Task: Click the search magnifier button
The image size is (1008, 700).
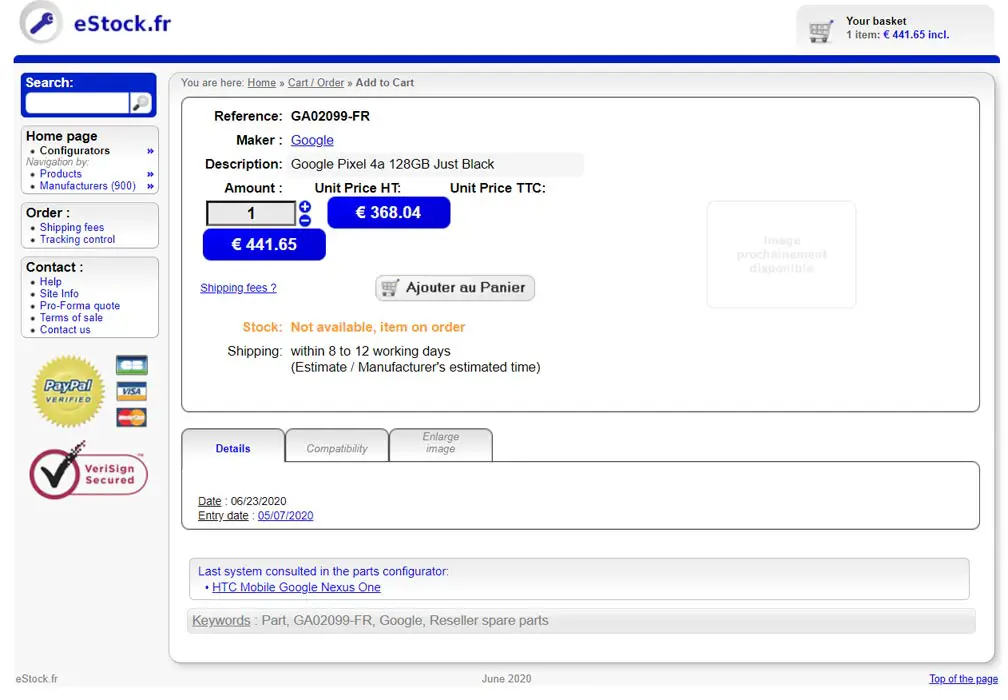Action: (140, 103)
